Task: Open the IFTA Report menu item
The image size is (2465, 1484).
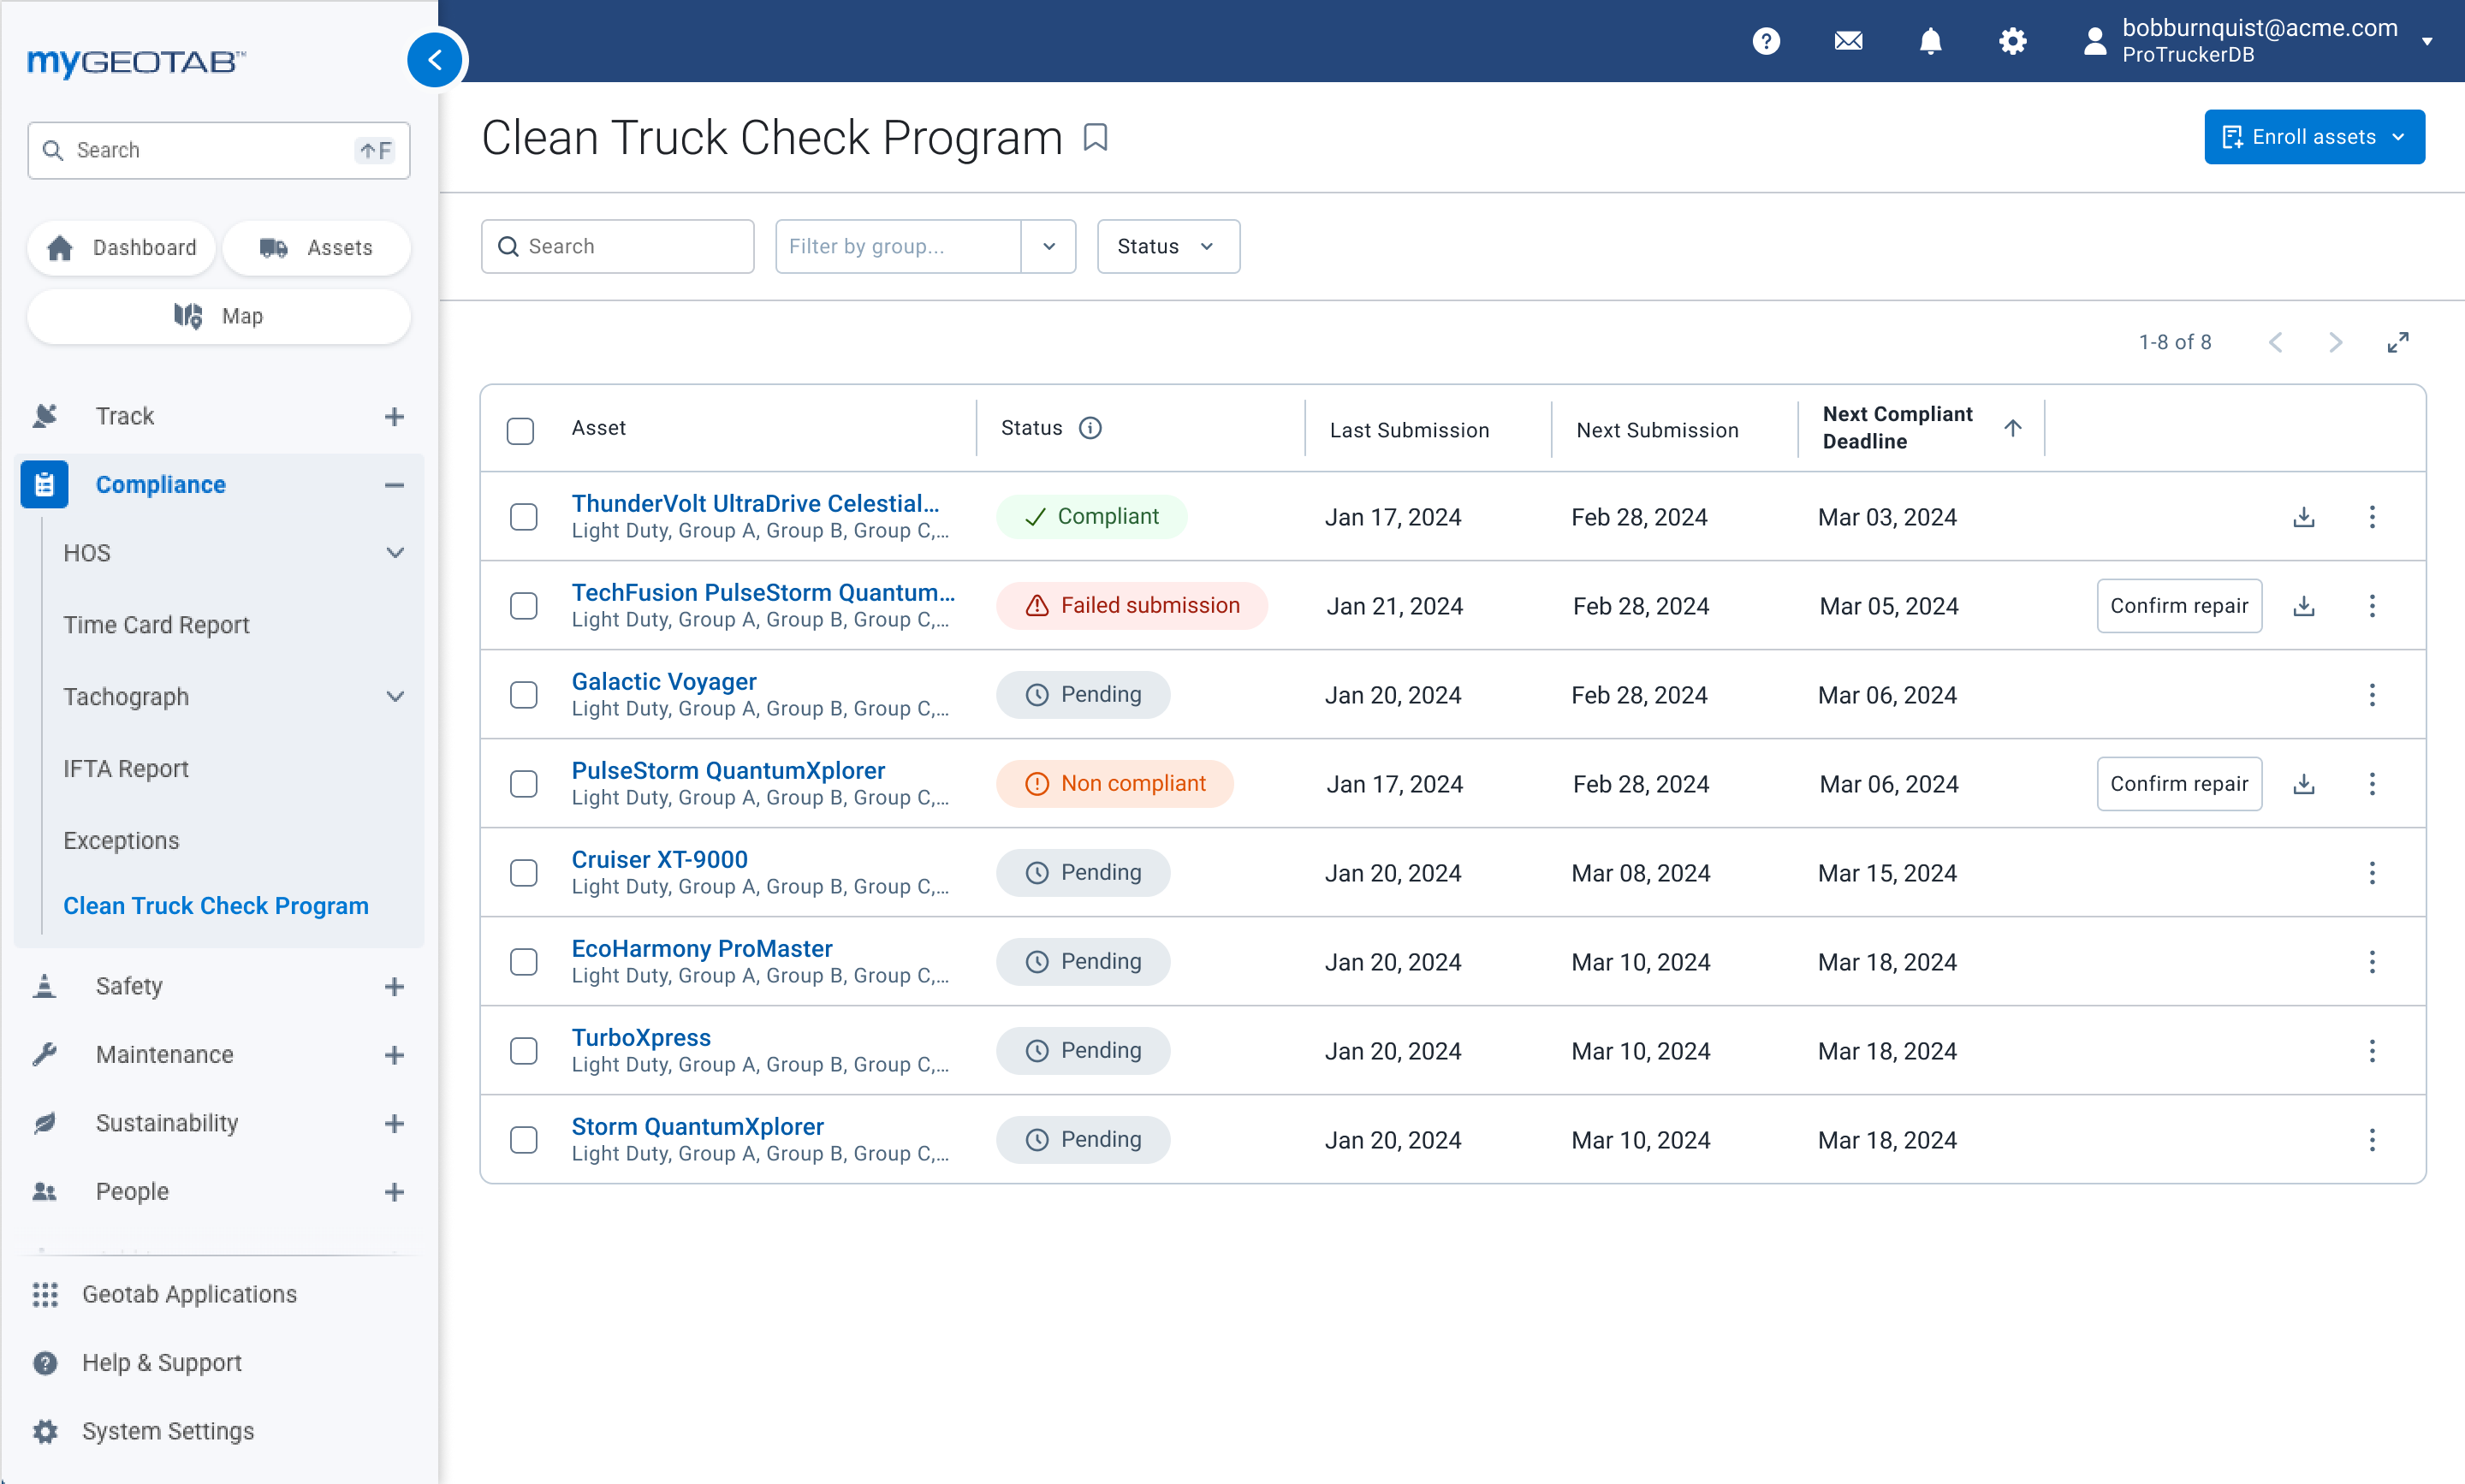Action: tap(126, 768)
